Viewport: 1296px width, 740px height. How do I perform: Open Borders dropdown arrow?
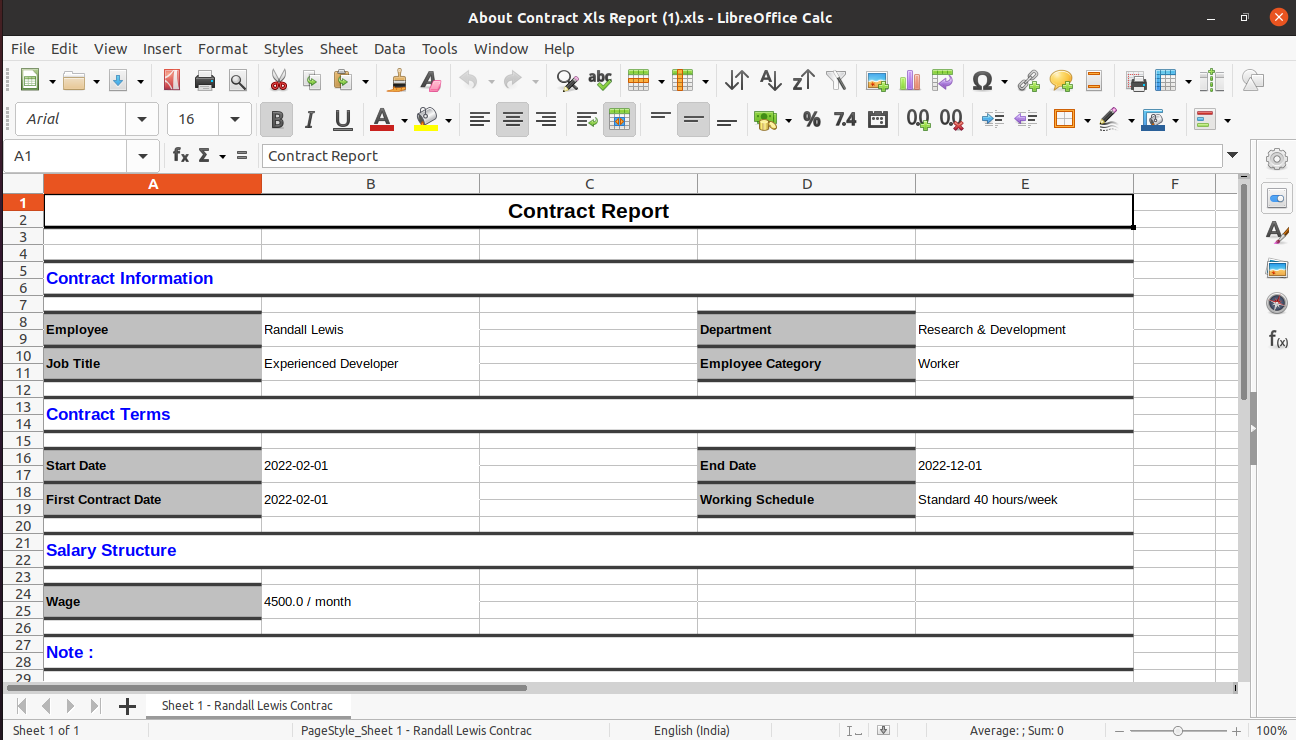click(x=1086, y=120)
